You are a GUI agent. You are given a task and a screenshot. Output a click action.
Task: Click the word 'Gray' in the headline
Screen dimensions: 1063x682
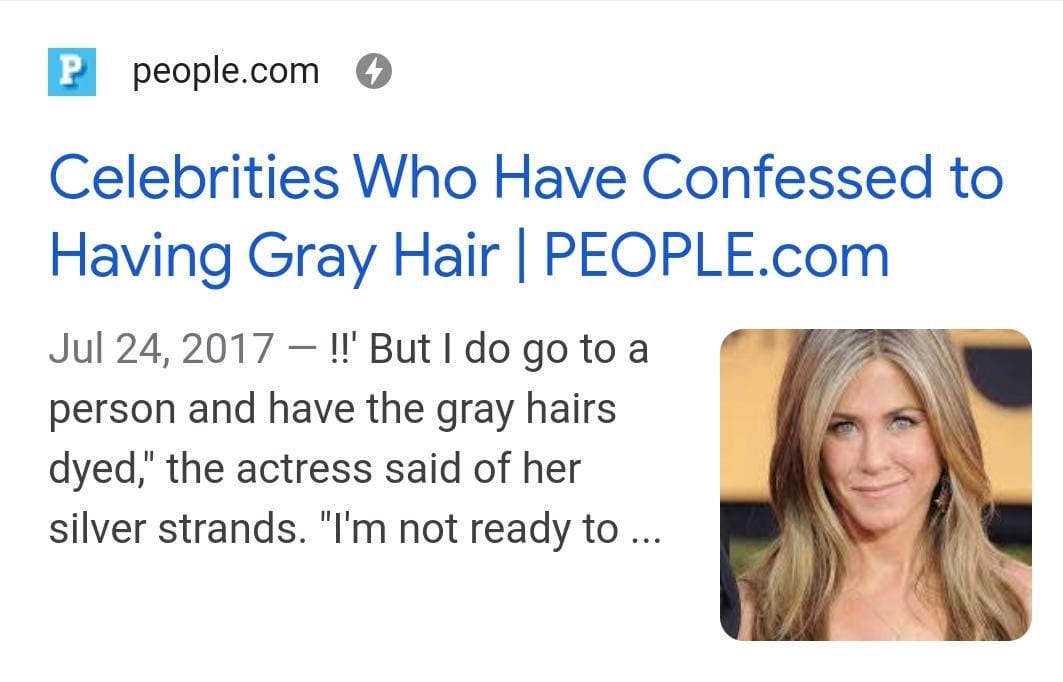tap(313, 258)
